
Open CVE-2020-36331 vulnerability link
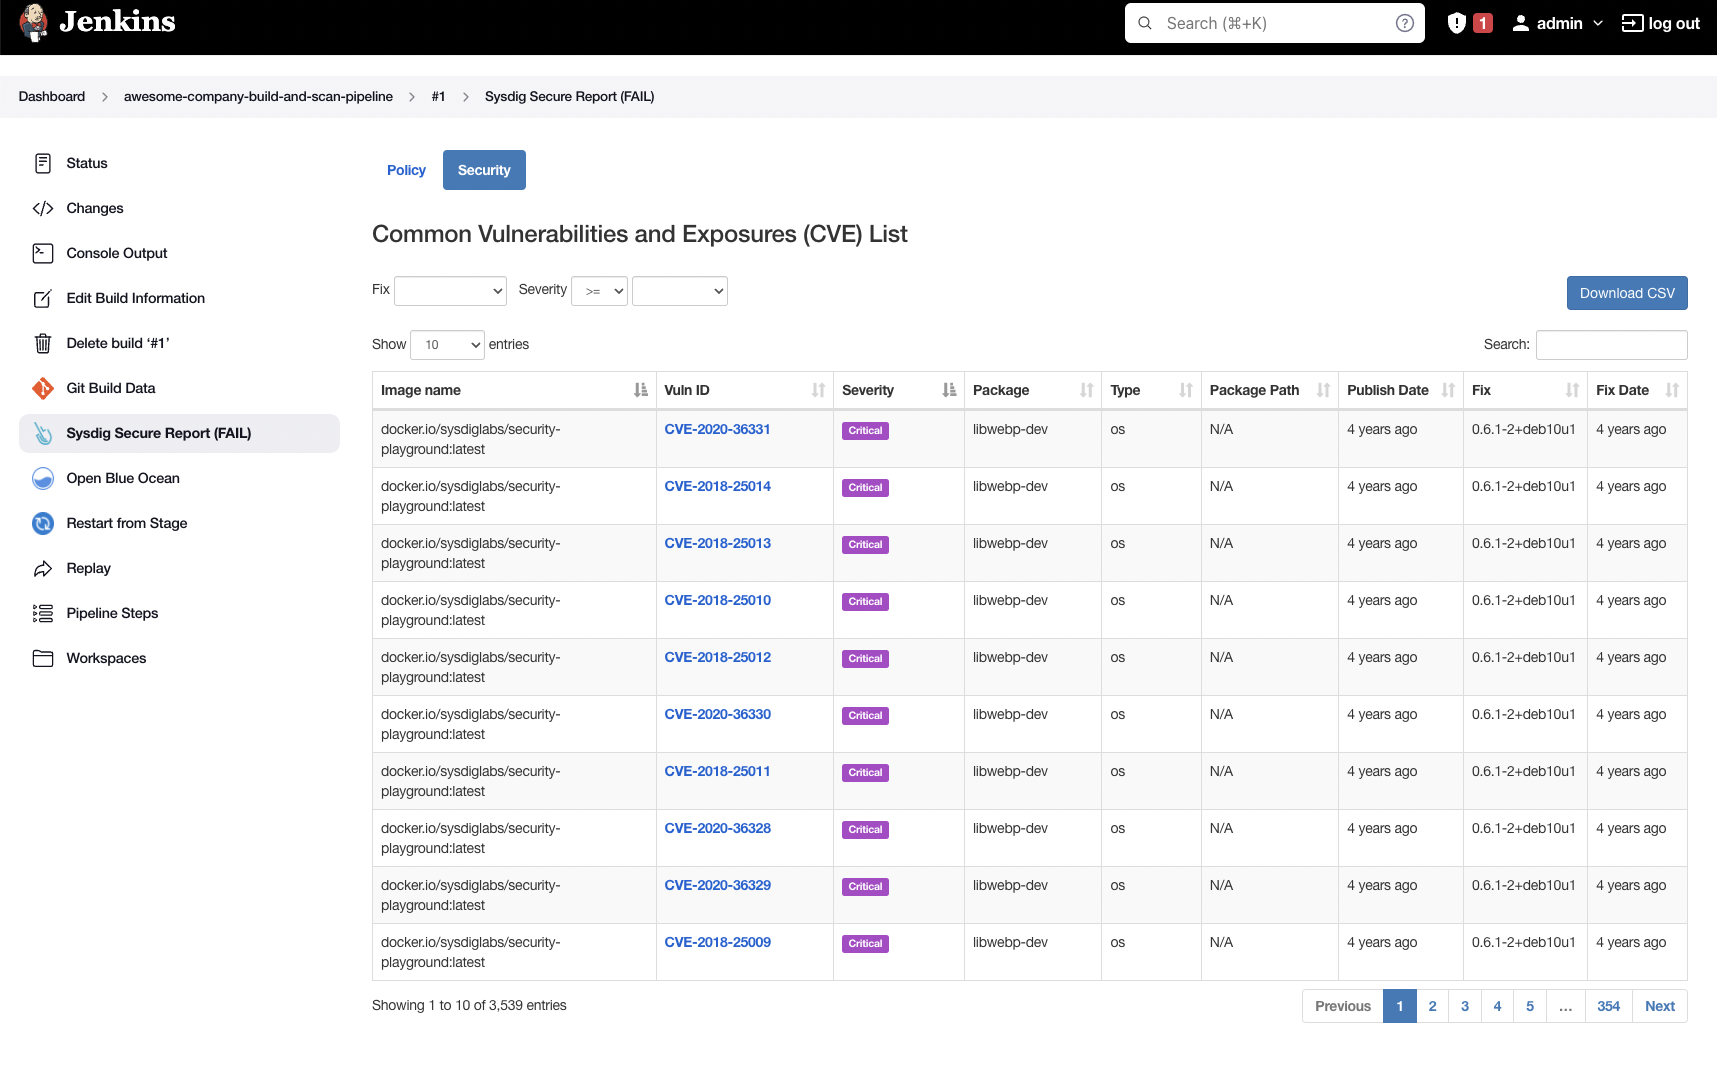pos(717,429)
